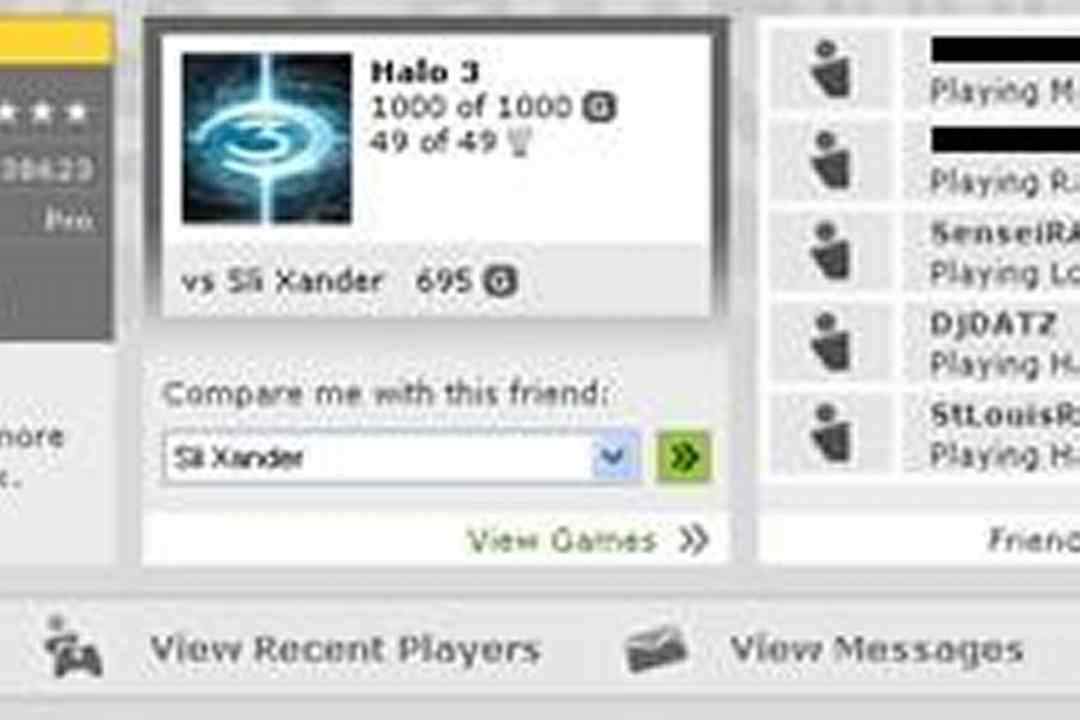This screenshot has height=720, width=1080.
Task: Open the SenseiRA gamertag profile
Action: coord(1005,233)
